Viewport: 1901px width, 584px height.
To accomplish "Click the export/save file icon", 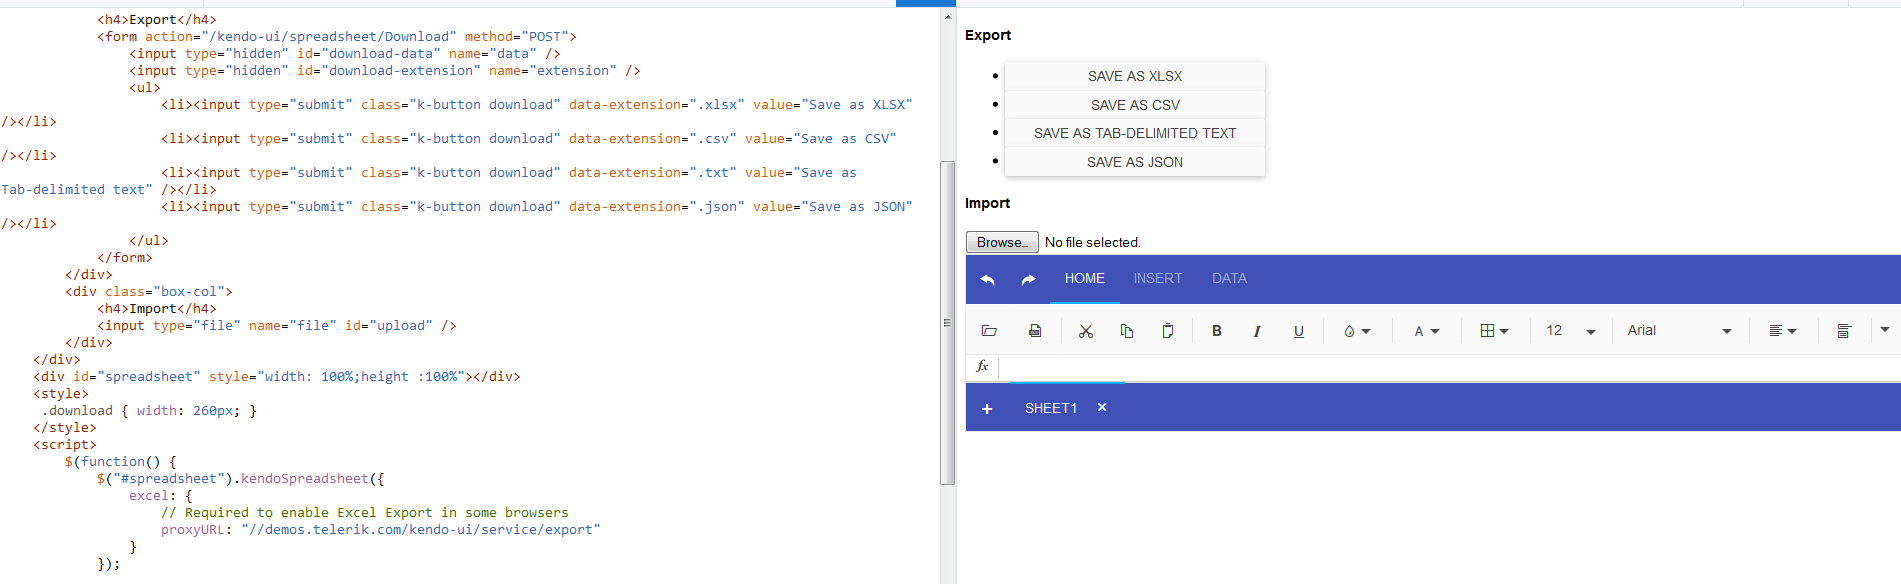I will point(1035,331).
